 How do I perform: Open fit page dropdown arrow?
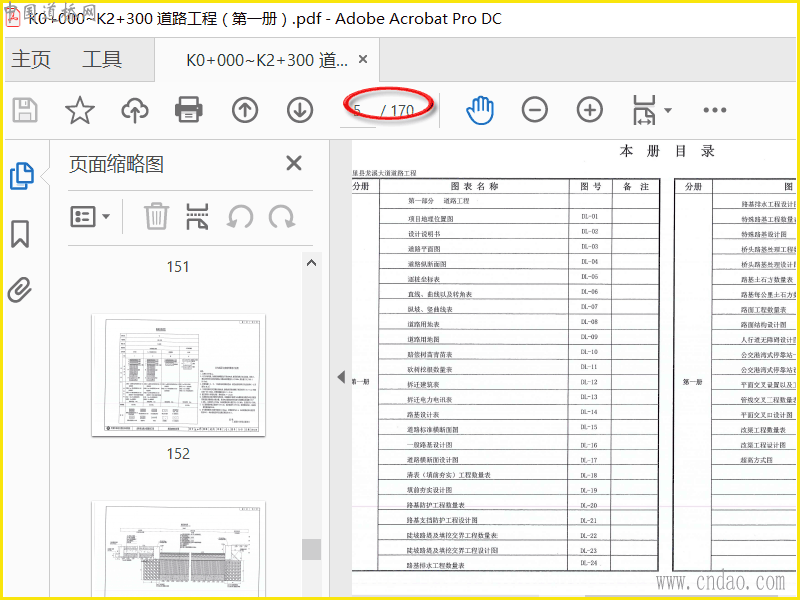668,110
